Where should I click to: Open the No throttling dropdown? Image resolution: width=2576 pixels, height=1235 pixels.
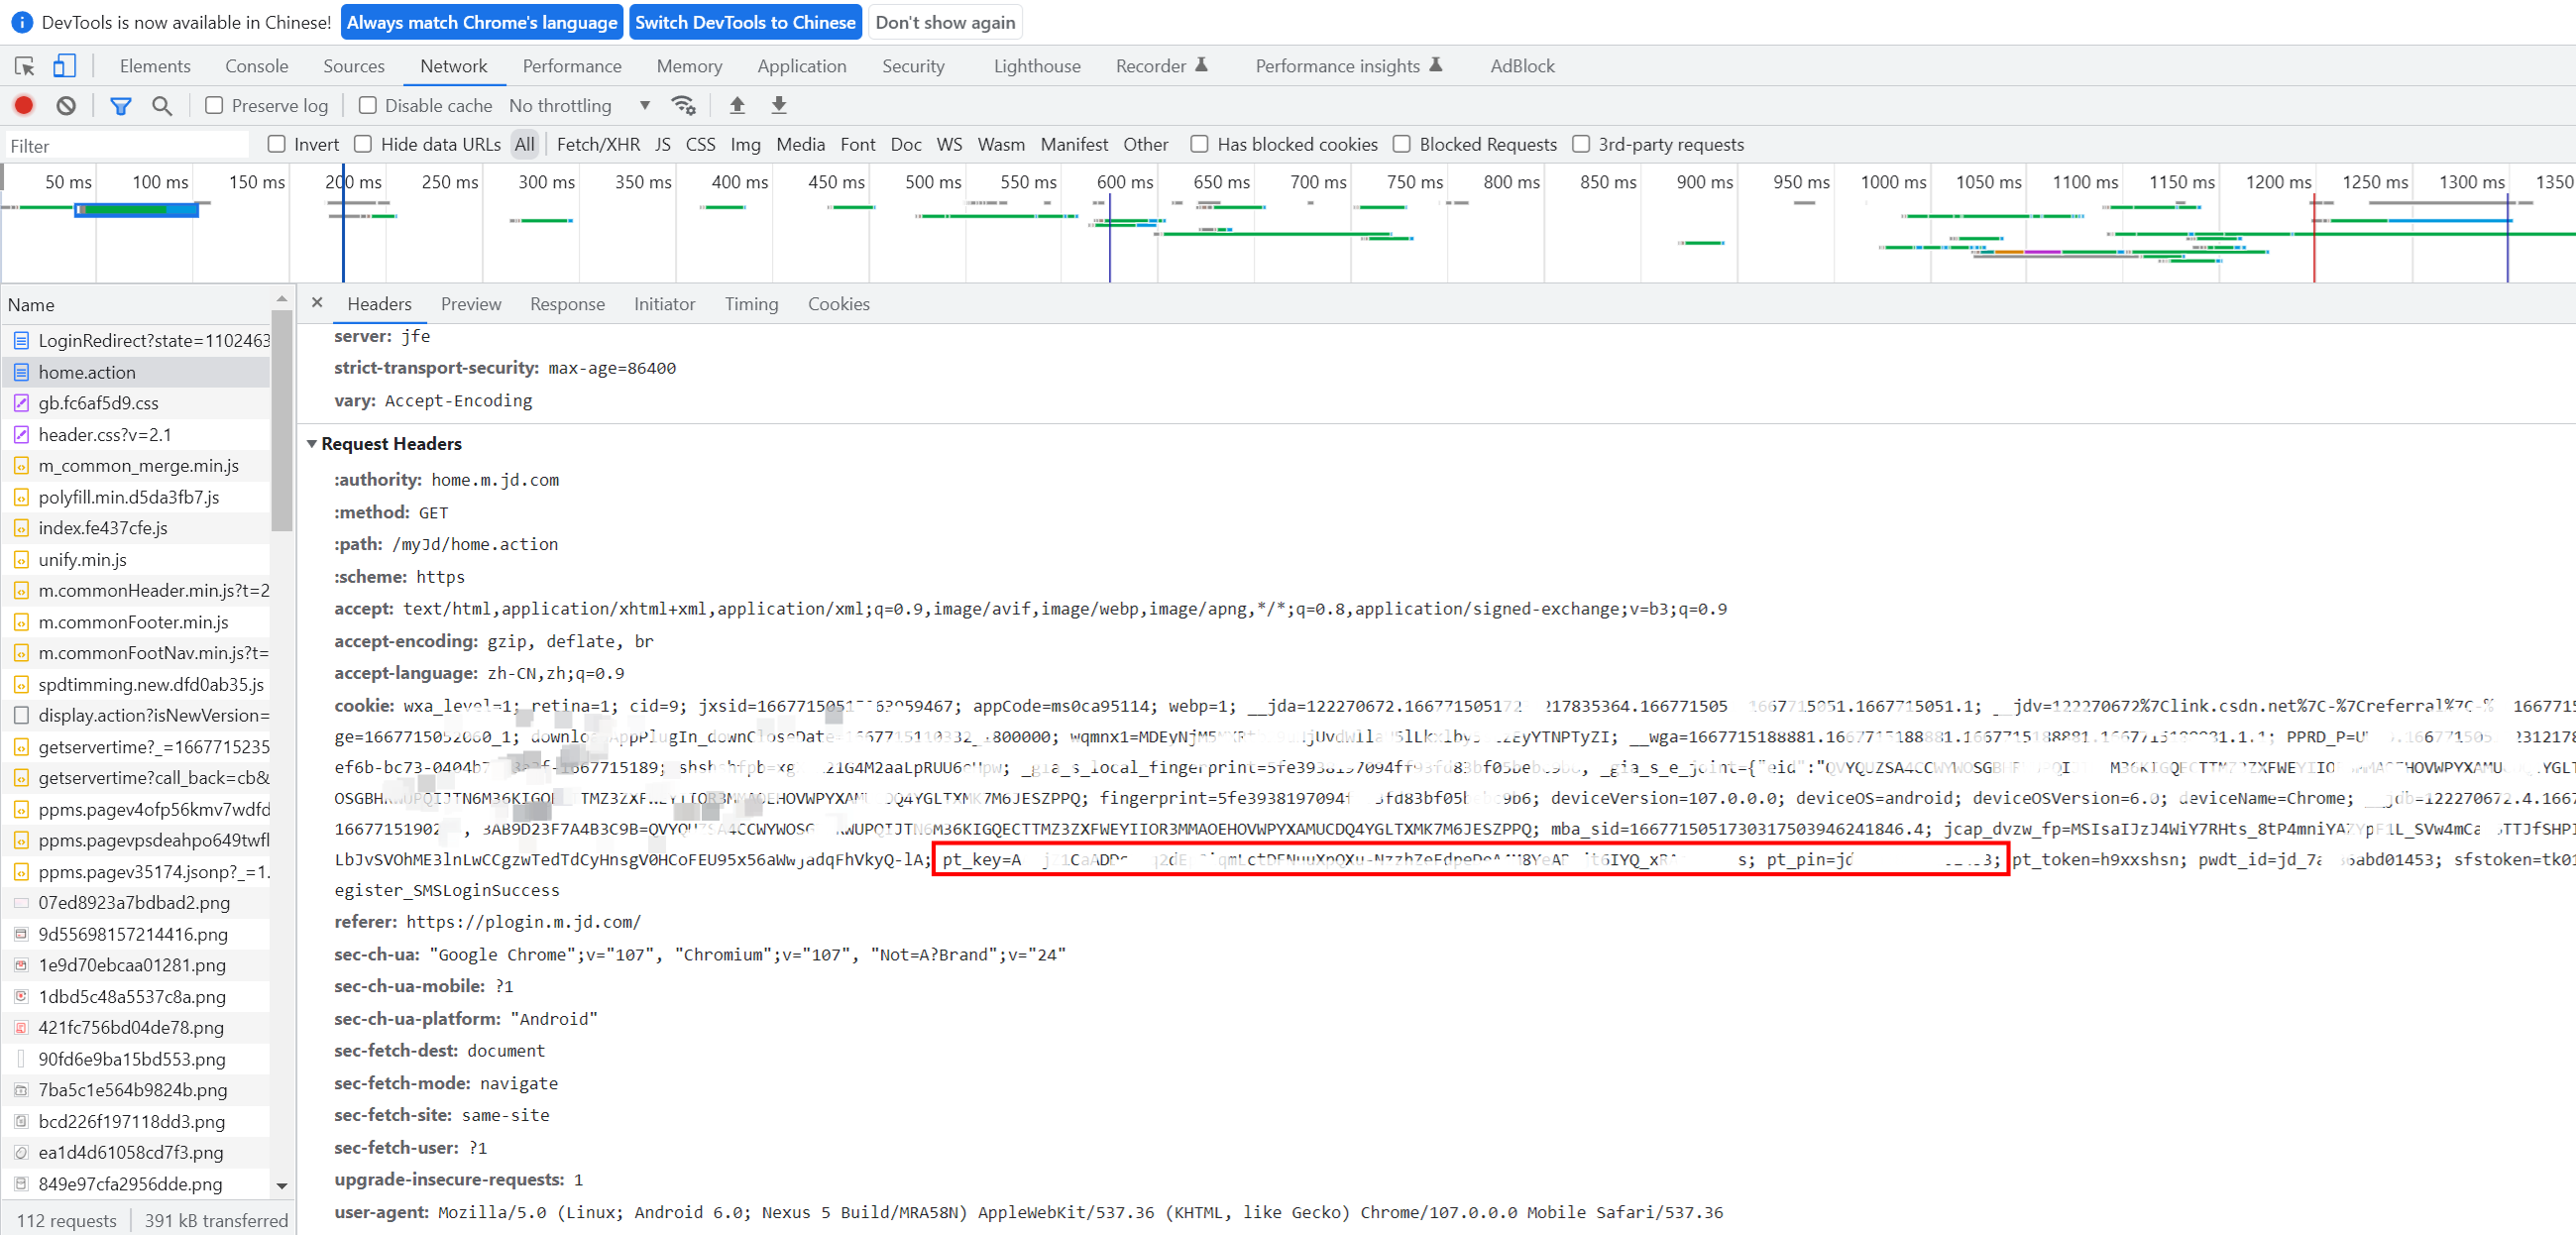[x=579, y=105]
